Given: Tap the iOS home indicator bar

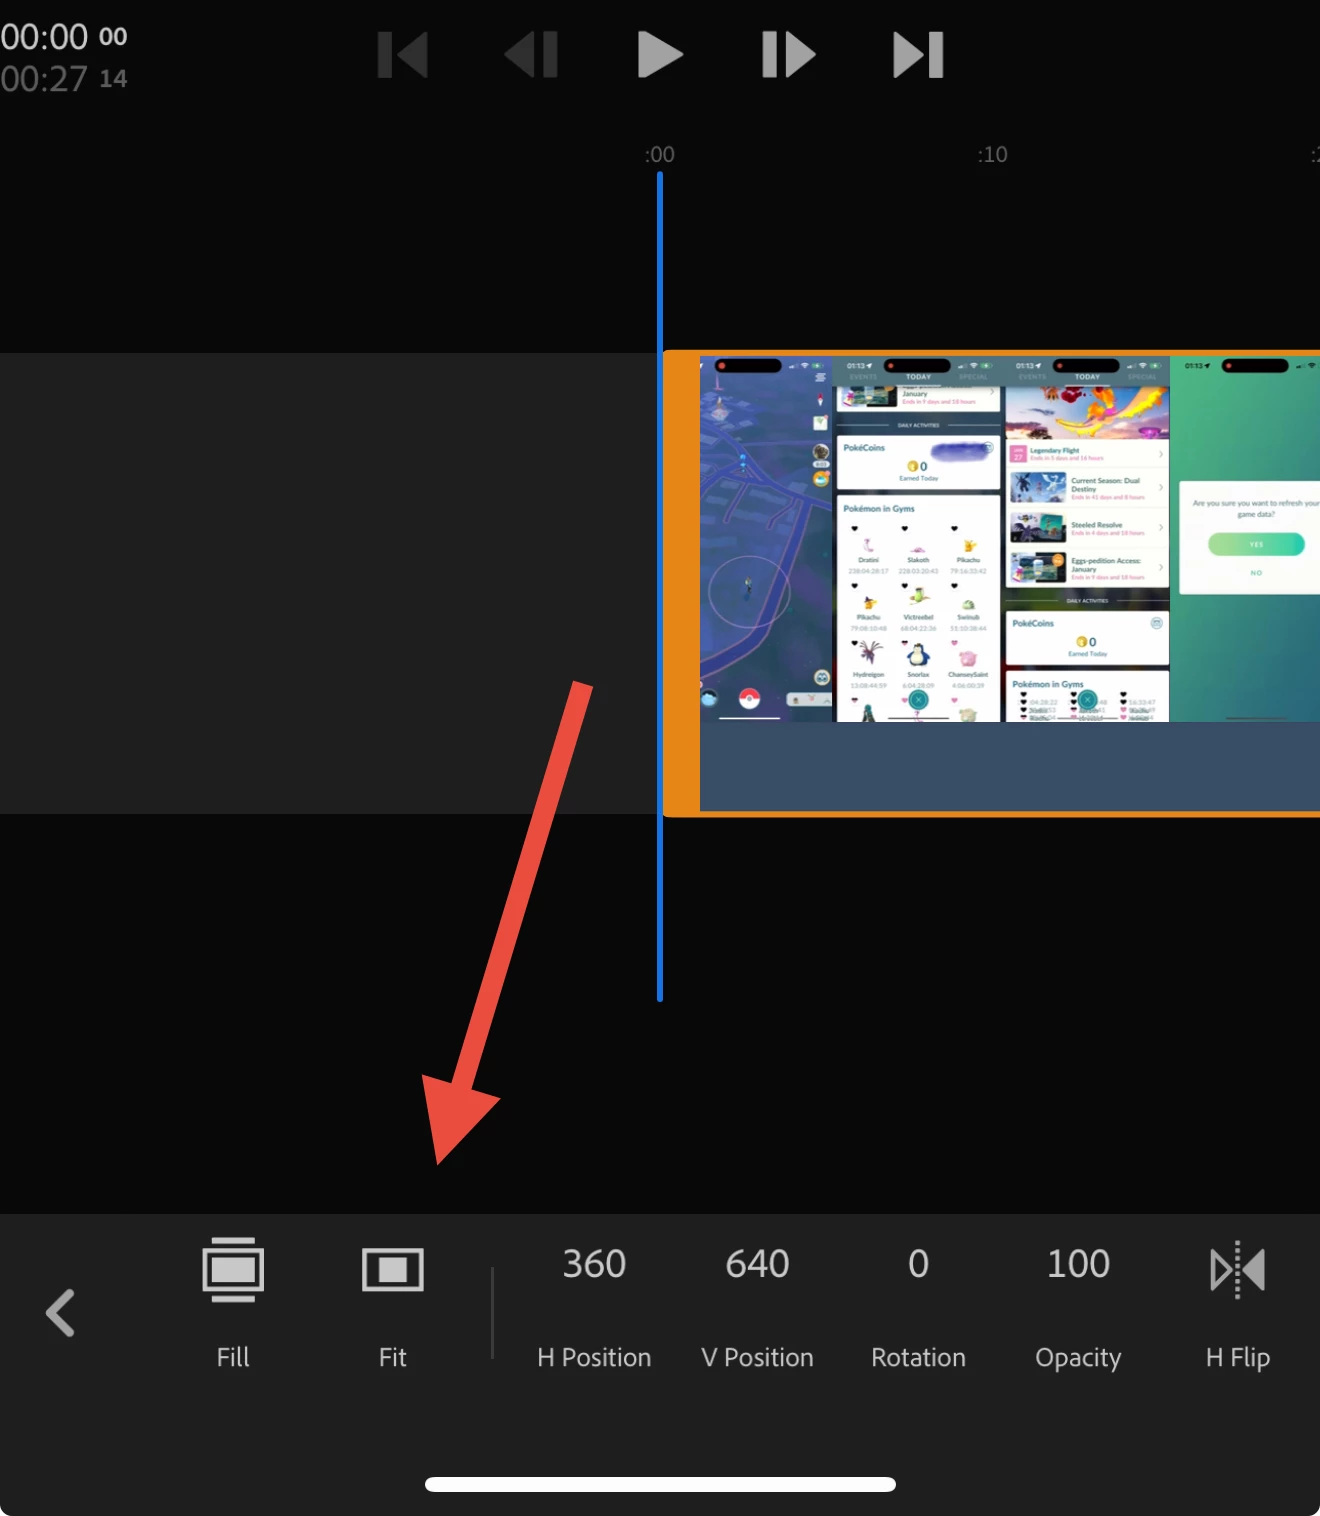Looking at the screenshot, I should (660, 1484).
